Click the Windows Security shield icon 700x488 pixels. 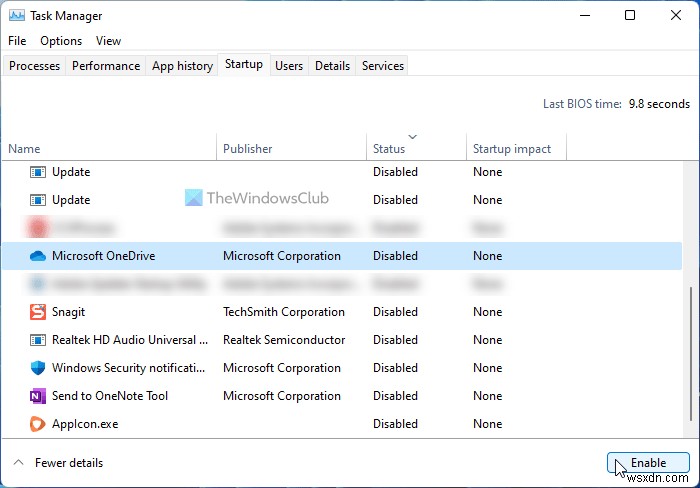pos(38,368)
